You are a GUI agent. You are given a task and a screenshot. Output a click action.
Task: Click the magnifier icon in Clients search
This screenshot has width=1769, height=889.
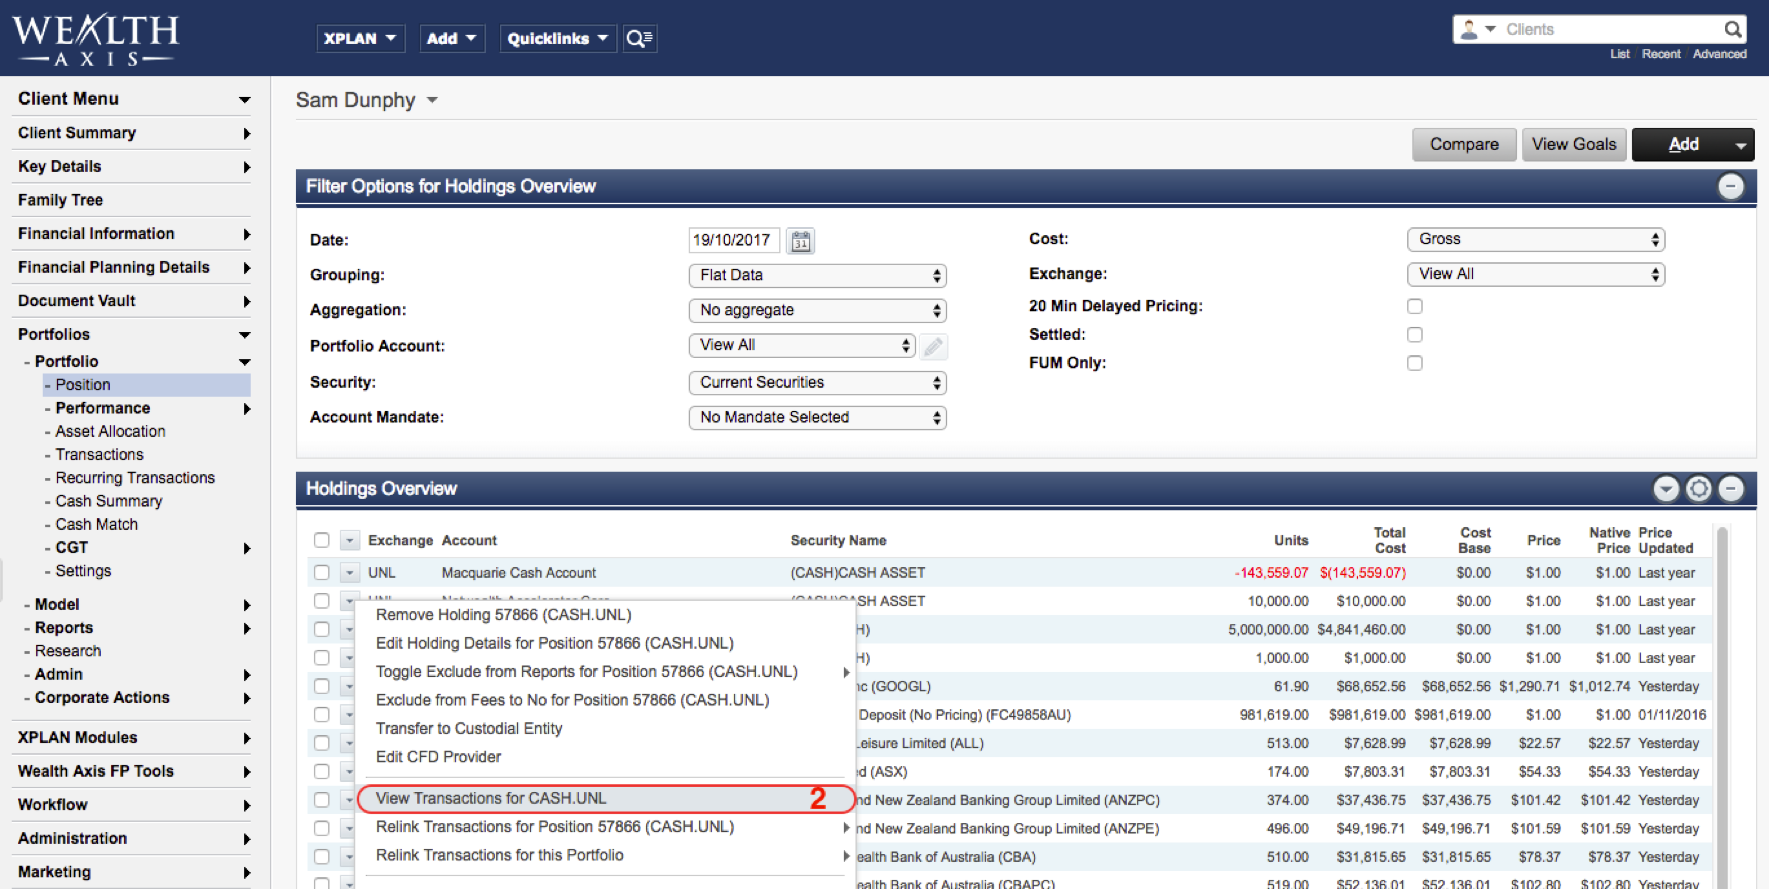1733,29
